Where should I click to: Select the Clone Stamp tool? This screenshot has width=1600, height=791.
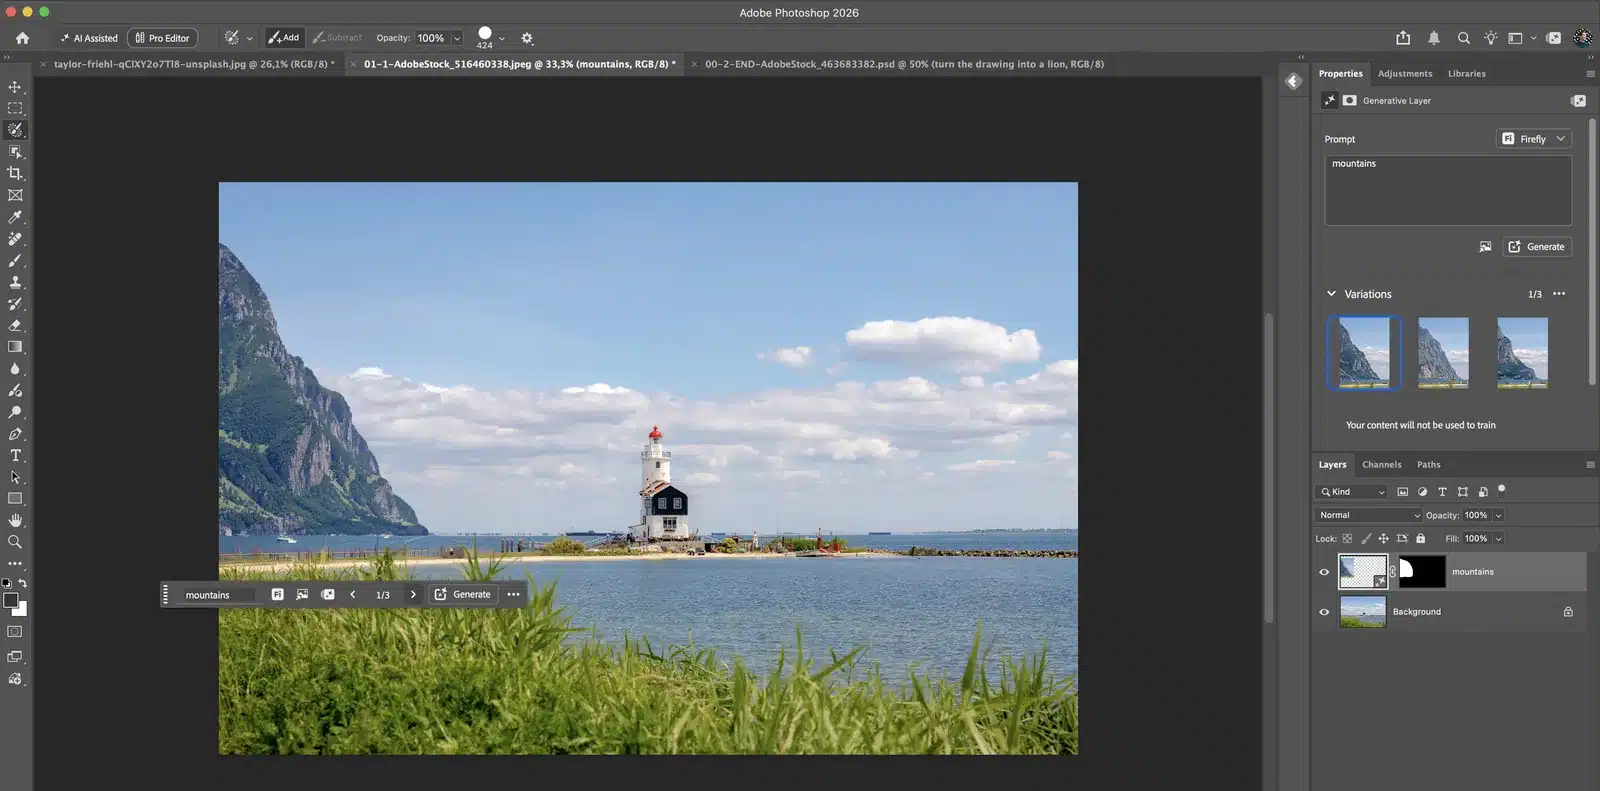coord(15,282)
